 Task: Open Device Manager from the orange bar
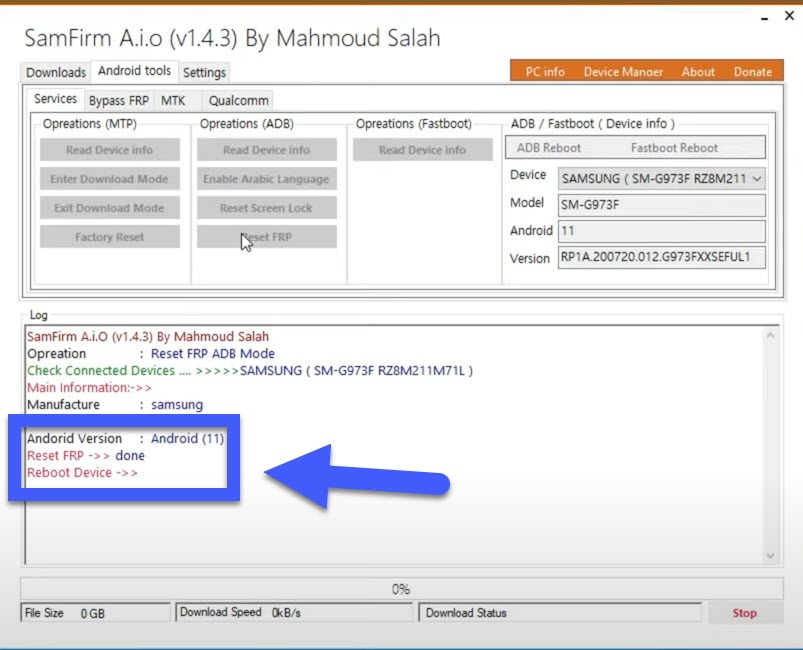click(x=623, y=72)
